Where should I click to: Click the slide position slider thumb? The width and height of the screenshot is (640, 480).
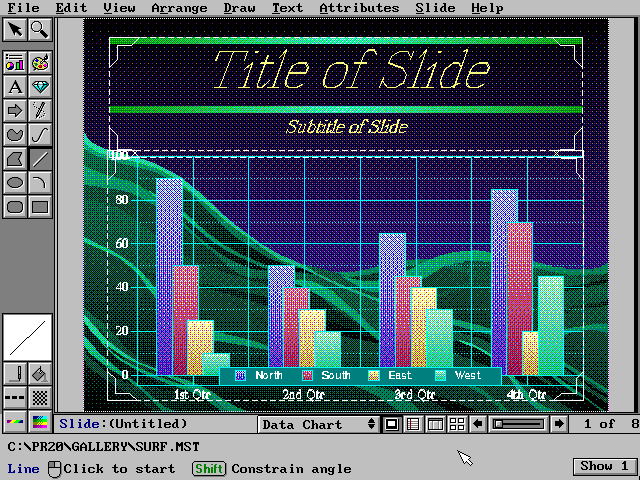tap(498, 424)
